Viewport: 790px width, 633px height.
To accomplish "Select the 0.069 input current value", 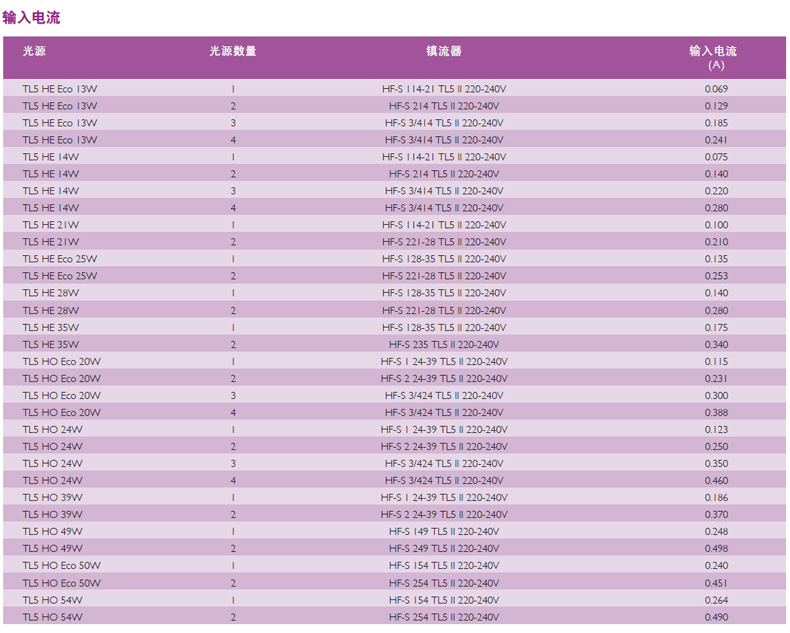I will pyautogui.click(x=715, y=89).
